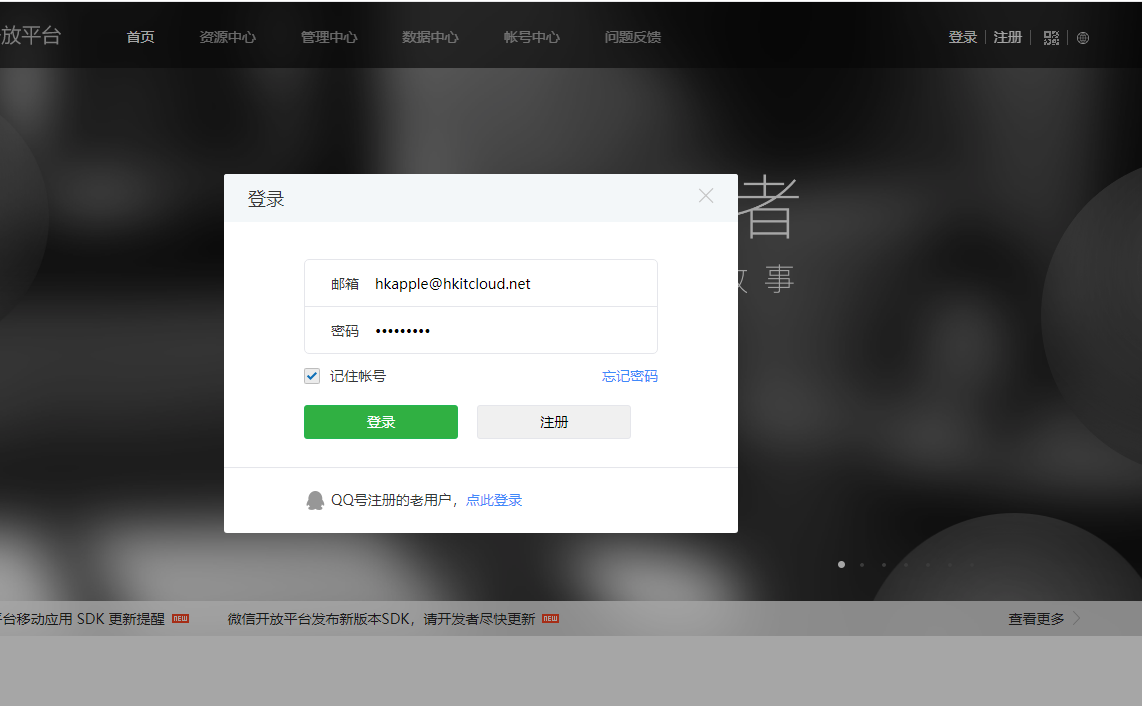Select the second carousel dot indicator
Screen dimensions: 1142x706
click(x=862, y=565)
